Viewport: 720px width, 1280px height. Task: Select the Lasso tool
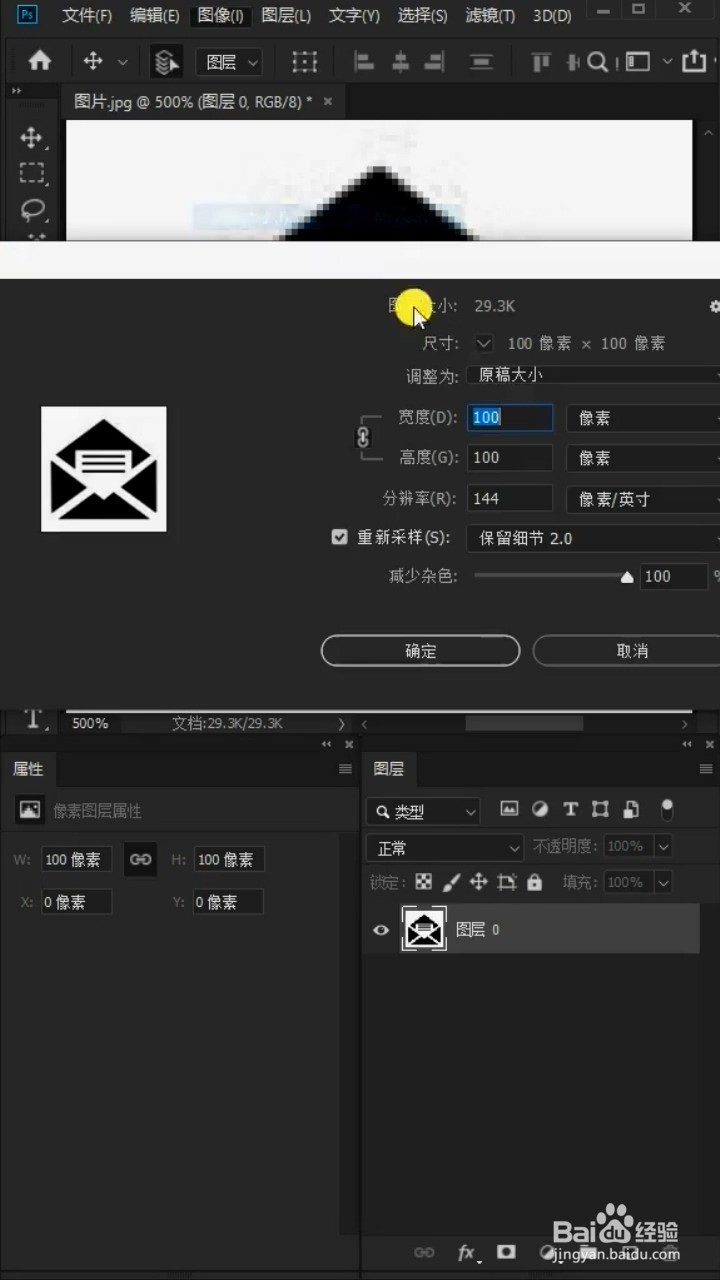[x=33, y=209]
